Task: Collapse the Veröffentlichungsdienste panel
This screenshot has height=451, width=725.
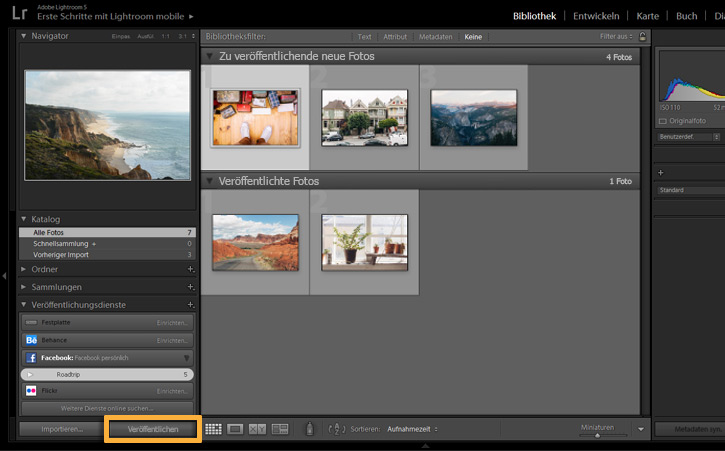Action: click(23, 305)
